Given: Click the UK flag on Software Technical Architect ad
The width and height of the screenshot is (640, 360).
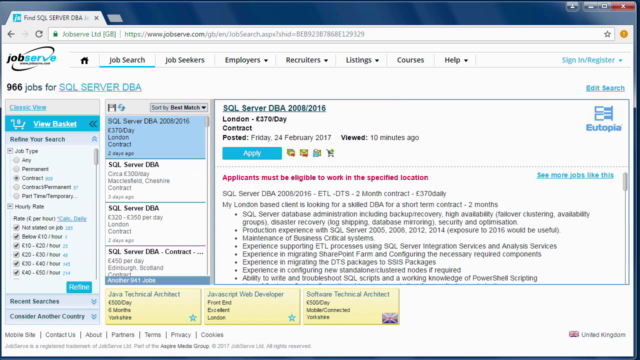Looking at the screenshot, I should (390, 318).
